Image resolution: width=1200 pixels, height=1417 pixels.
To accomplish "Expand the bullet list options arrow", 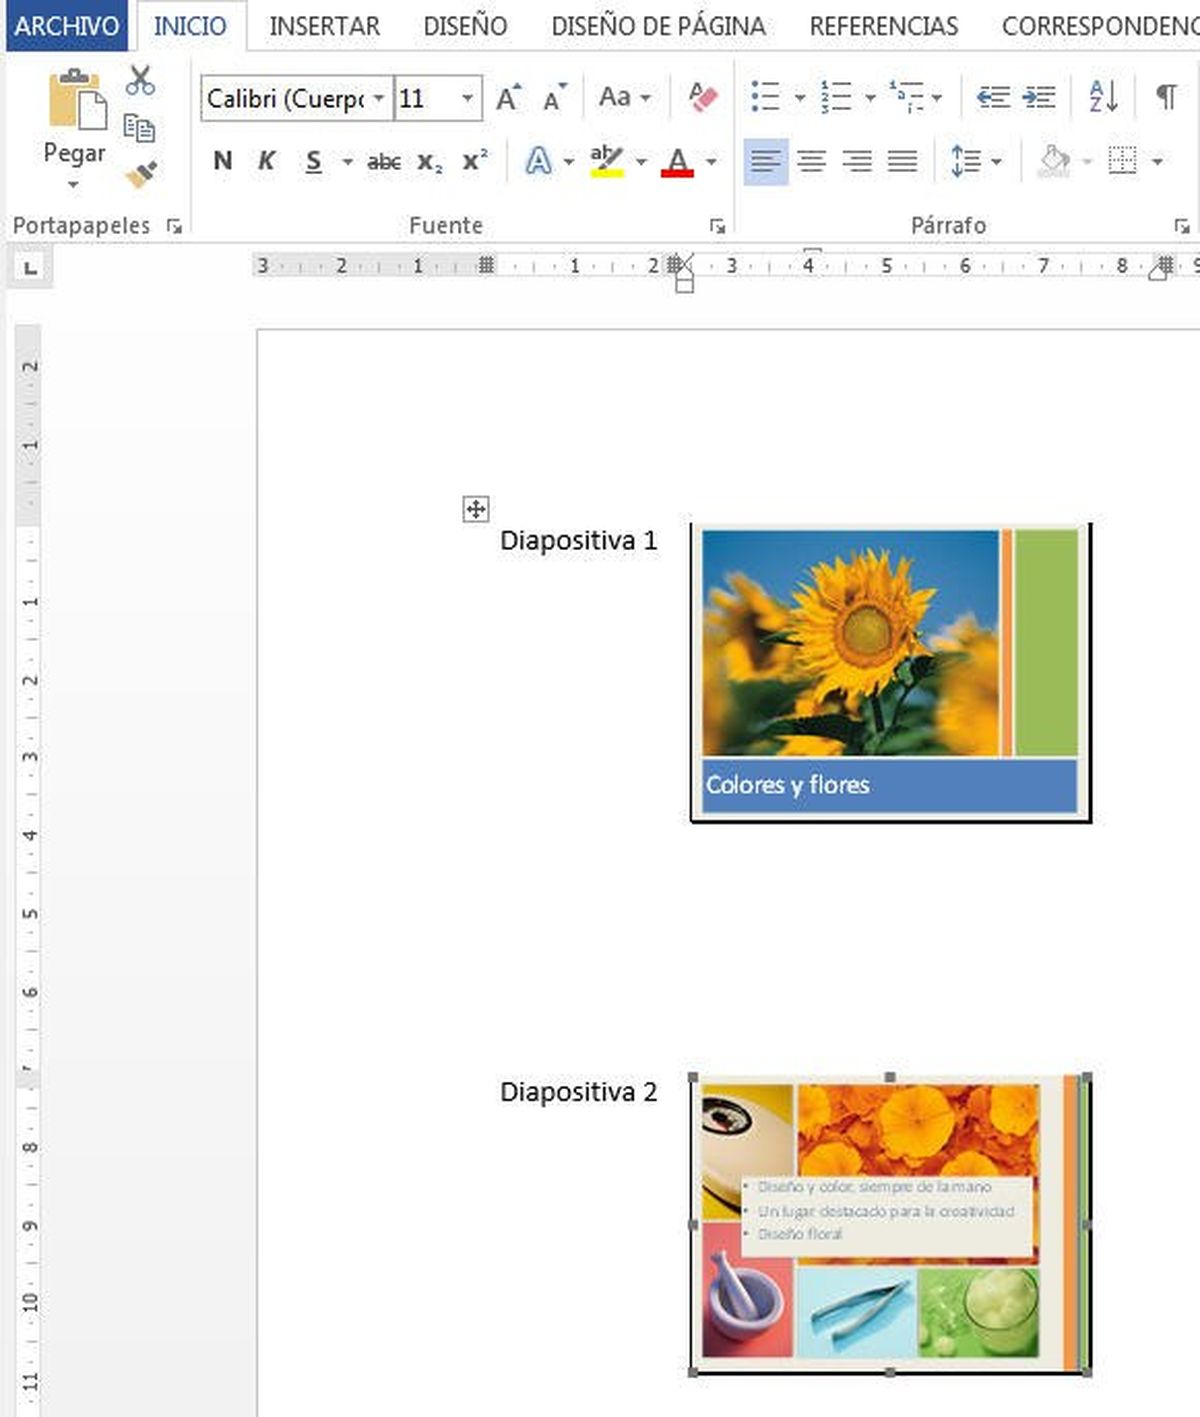I will [799, 95].
